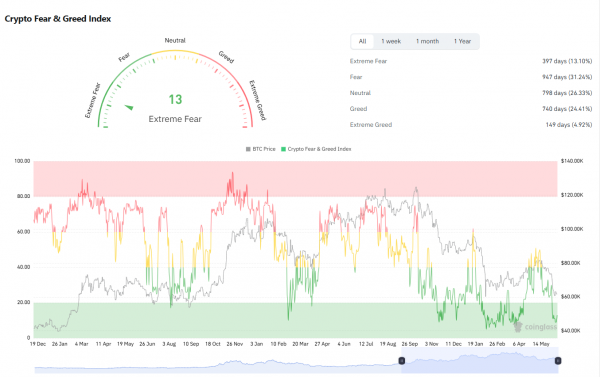Click the 149 days (4.92%) value
This screenshot has height=377, width=600.
pos(569,125)
